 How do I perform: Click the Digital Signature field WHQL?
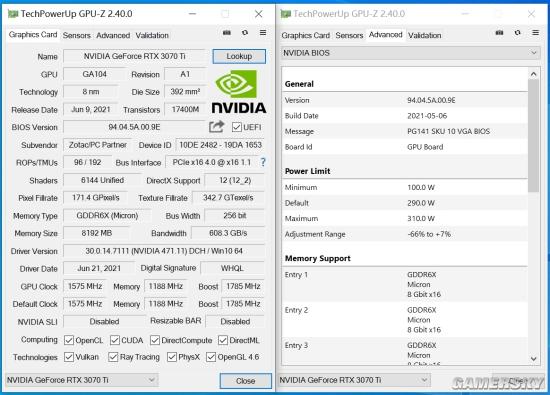point(232,268)
